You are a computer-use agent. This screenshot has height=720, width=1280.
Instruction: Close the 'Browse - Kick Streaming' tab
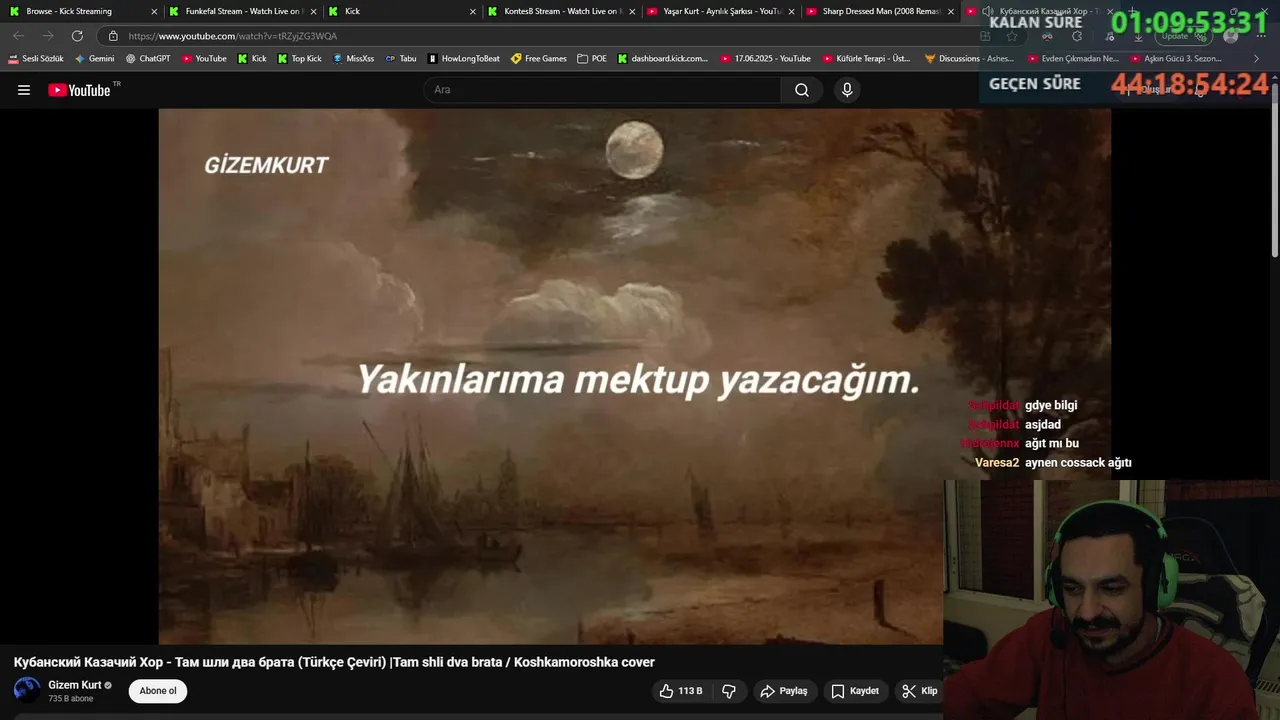click(154, 12)
